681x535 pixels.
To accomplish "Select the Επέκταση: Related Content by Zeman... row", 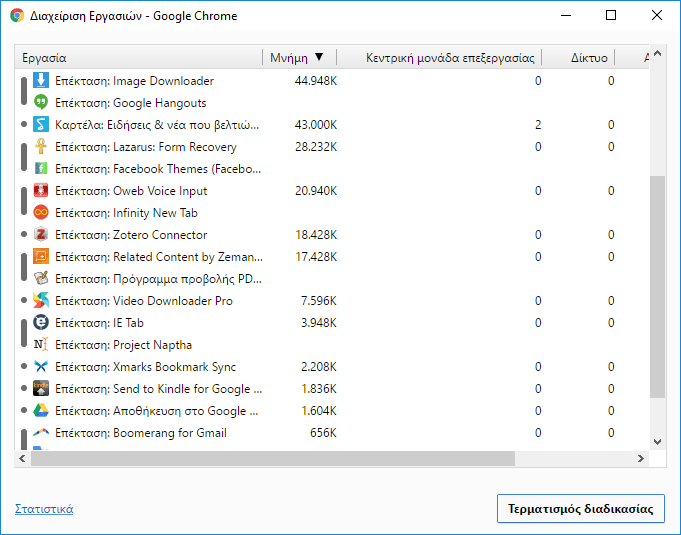I will pos(332,257).
